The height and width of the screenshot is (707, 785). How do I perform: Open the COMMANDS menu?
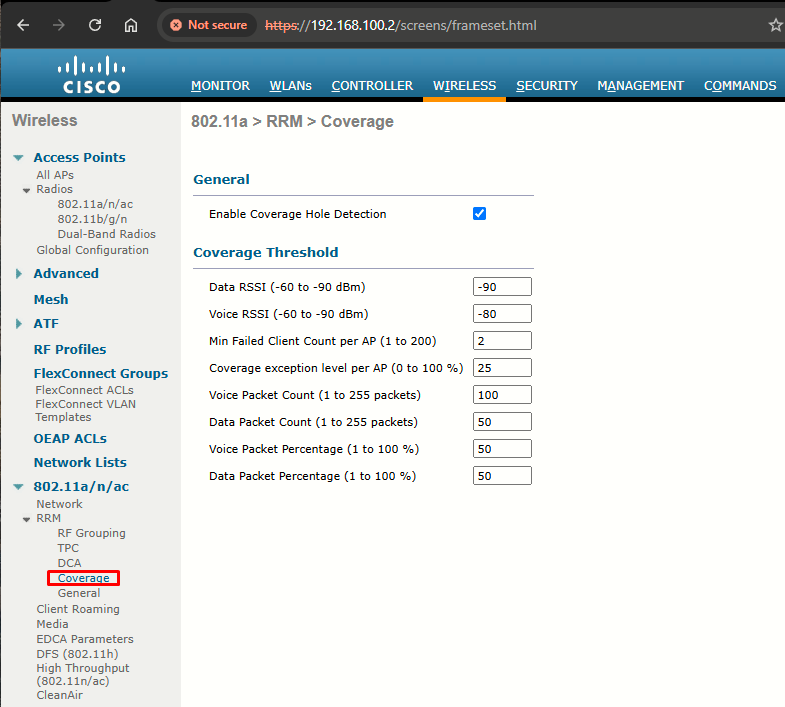(740, 86)
